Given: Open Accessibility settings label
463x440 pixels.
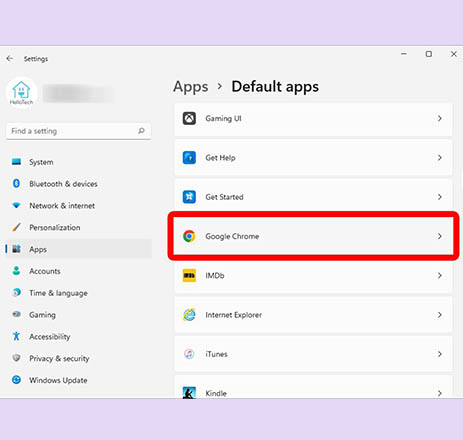Looking at the screenshot, I should (50, 337).
